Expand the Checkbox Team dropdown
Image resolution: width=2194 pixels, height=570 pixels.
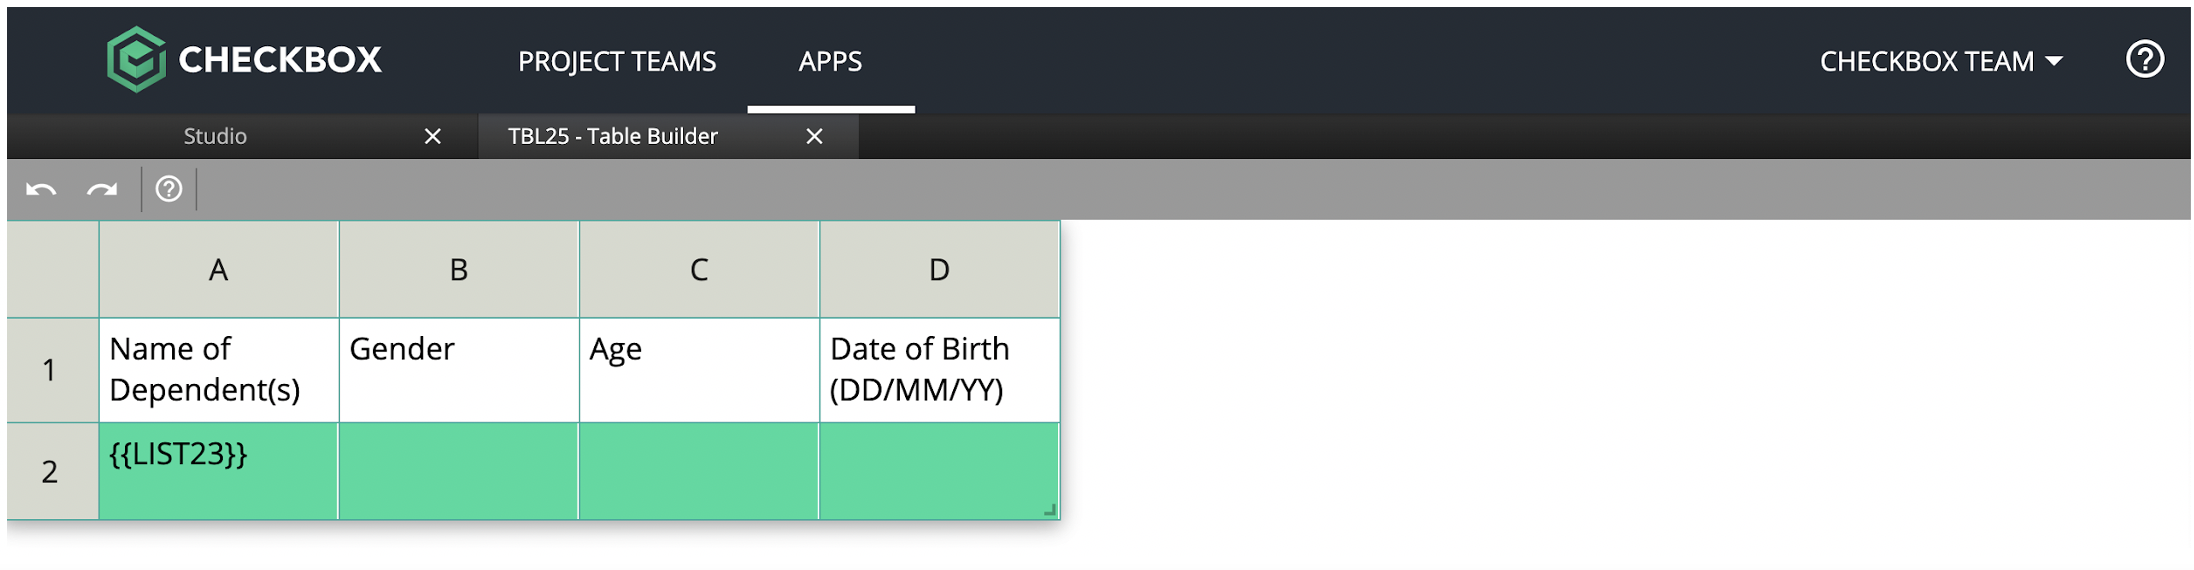coord(1940,61)
